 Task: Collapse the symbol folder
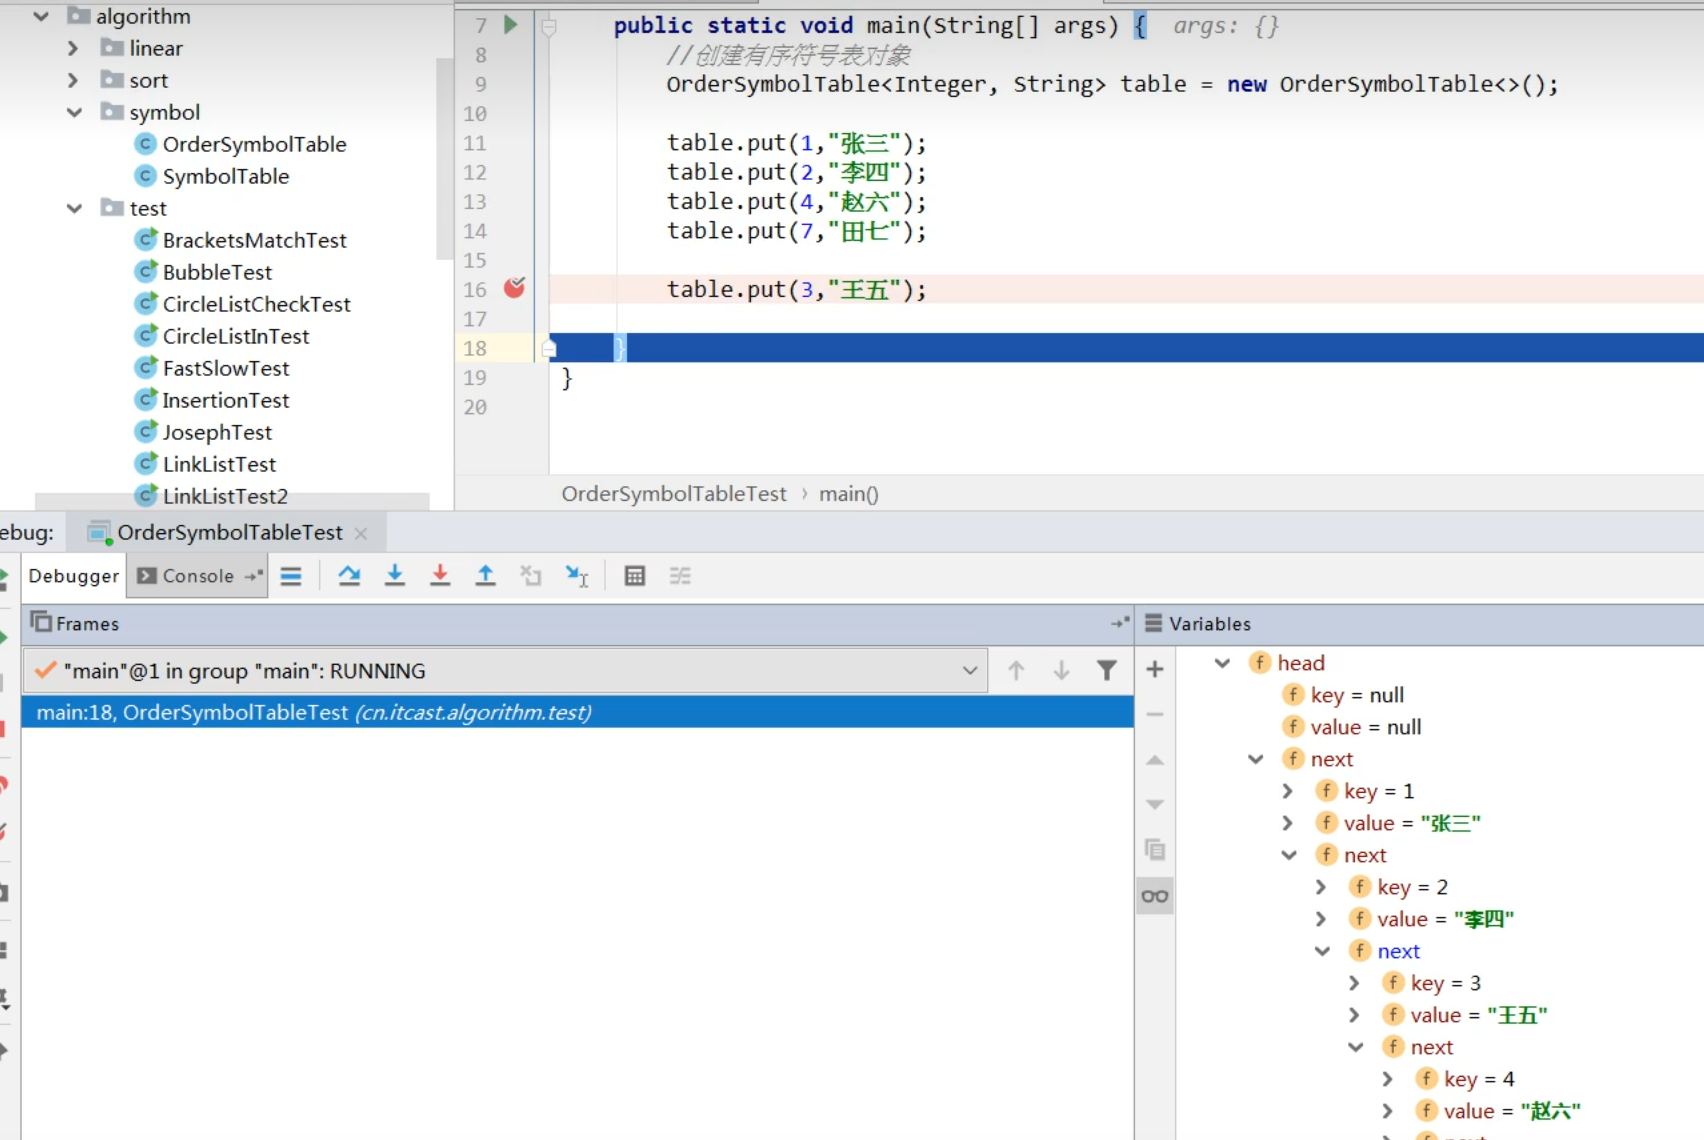point(73,112)
